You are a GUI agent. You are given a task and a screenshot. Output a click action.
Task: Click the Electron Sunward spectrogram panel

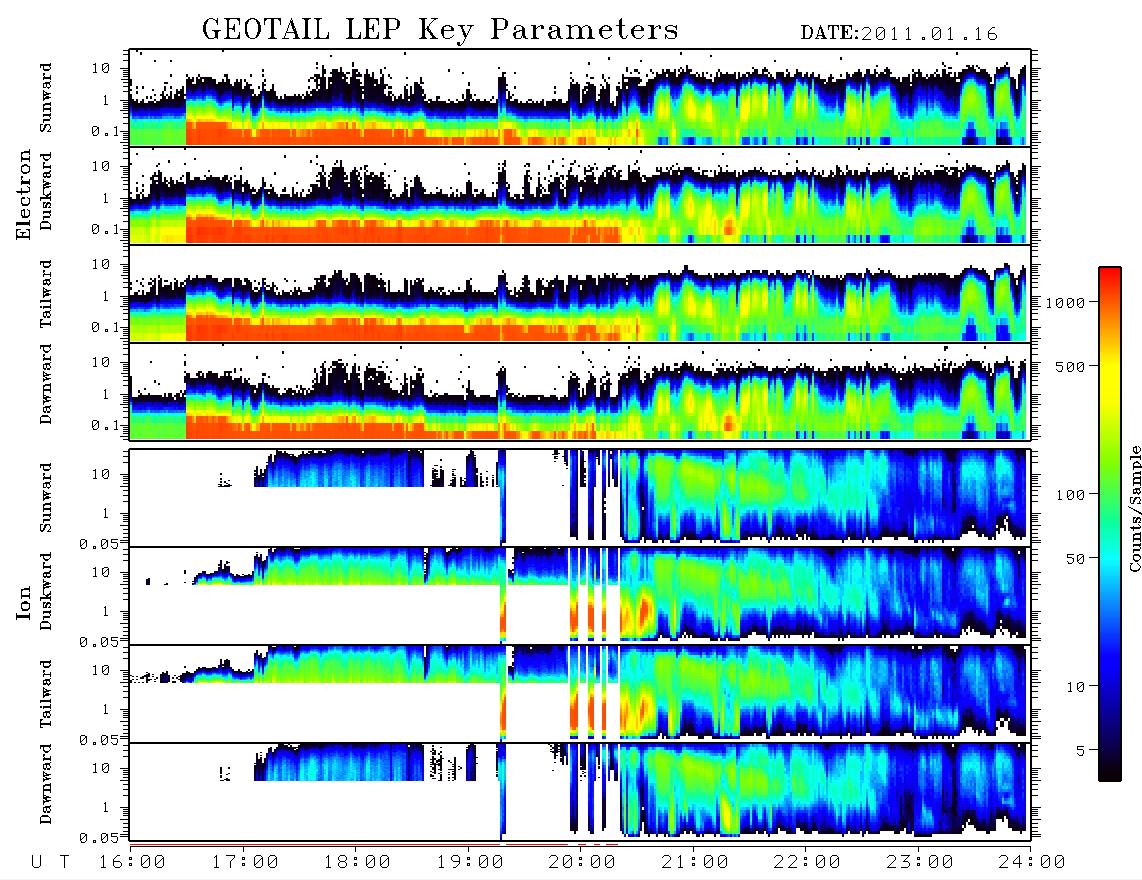pos(580,98)
